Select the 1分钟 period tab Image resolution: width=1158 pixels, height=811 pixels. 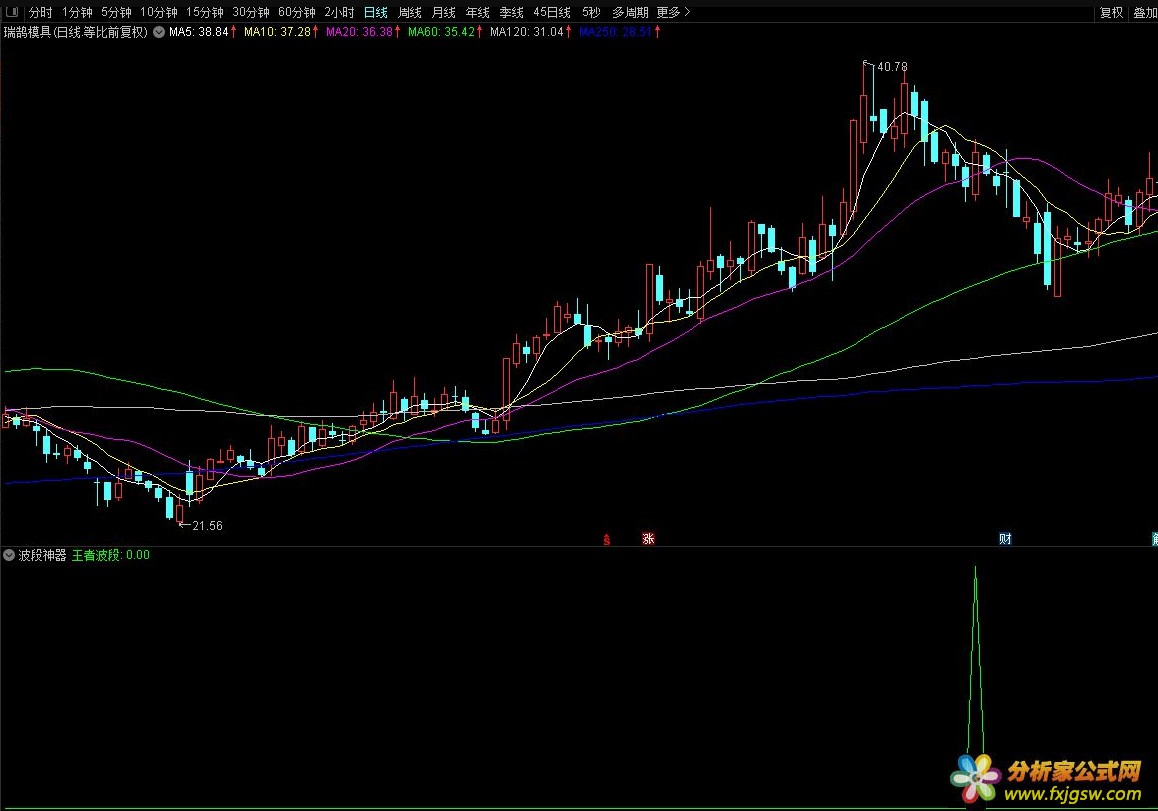[x=77, y=13]
